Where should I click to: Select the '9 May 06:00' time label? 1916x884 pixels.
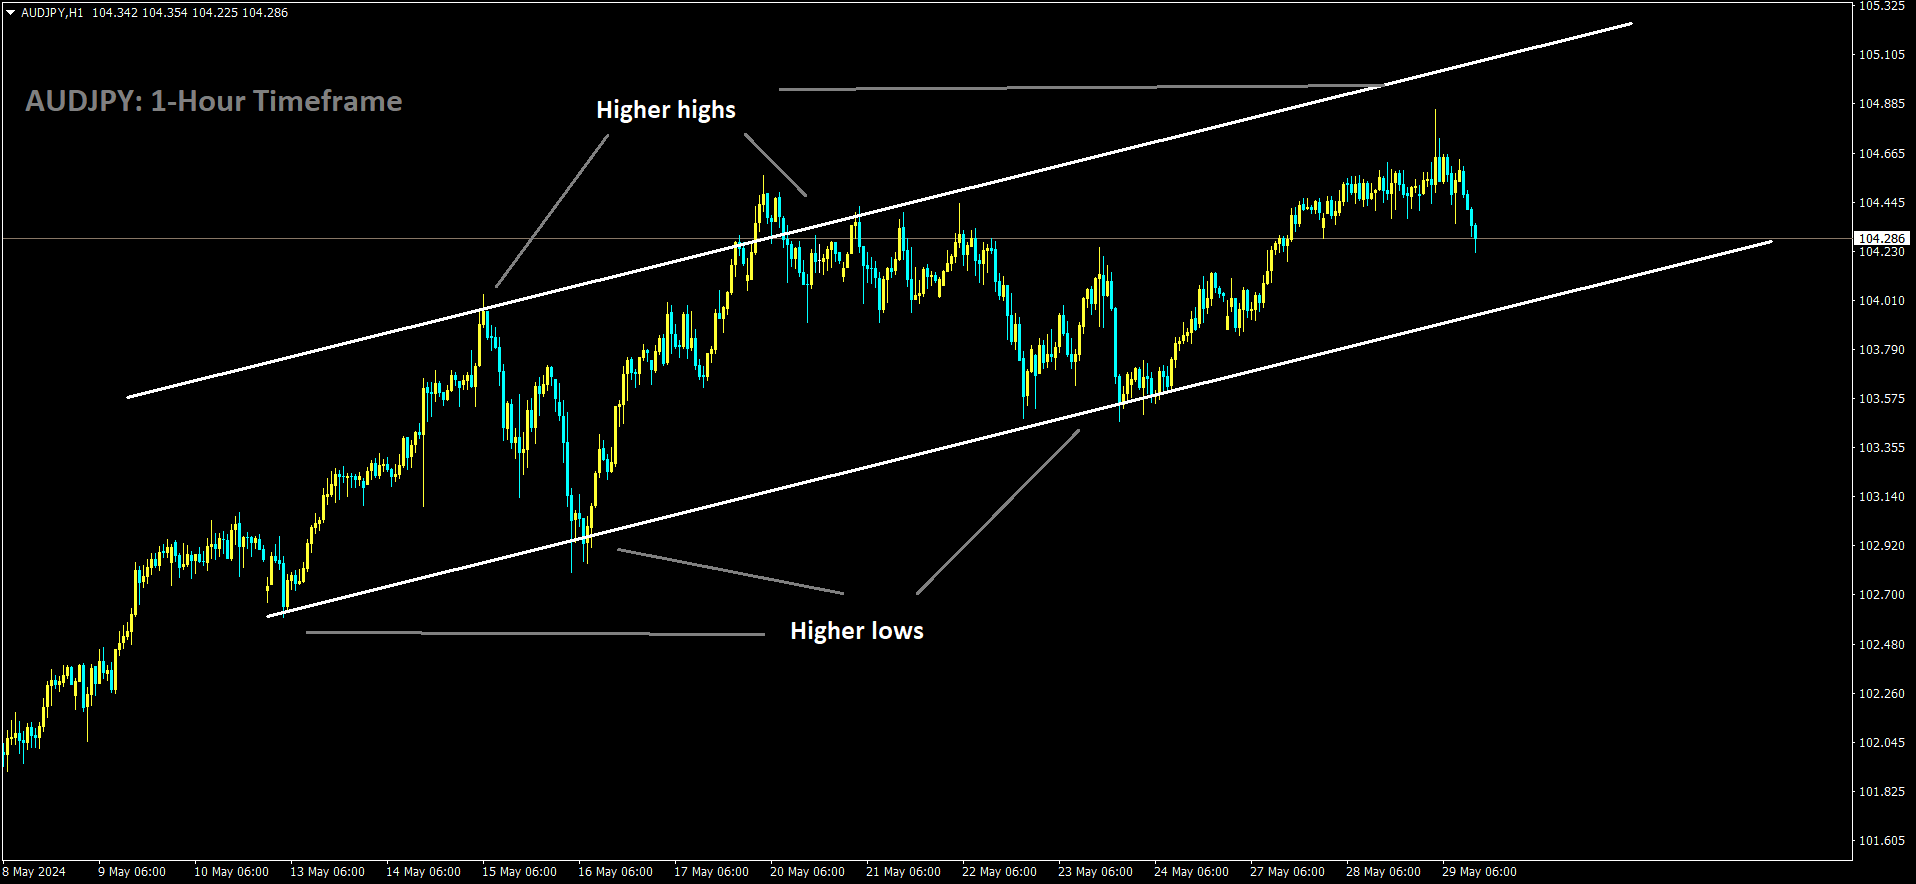(x=132, y=872)
